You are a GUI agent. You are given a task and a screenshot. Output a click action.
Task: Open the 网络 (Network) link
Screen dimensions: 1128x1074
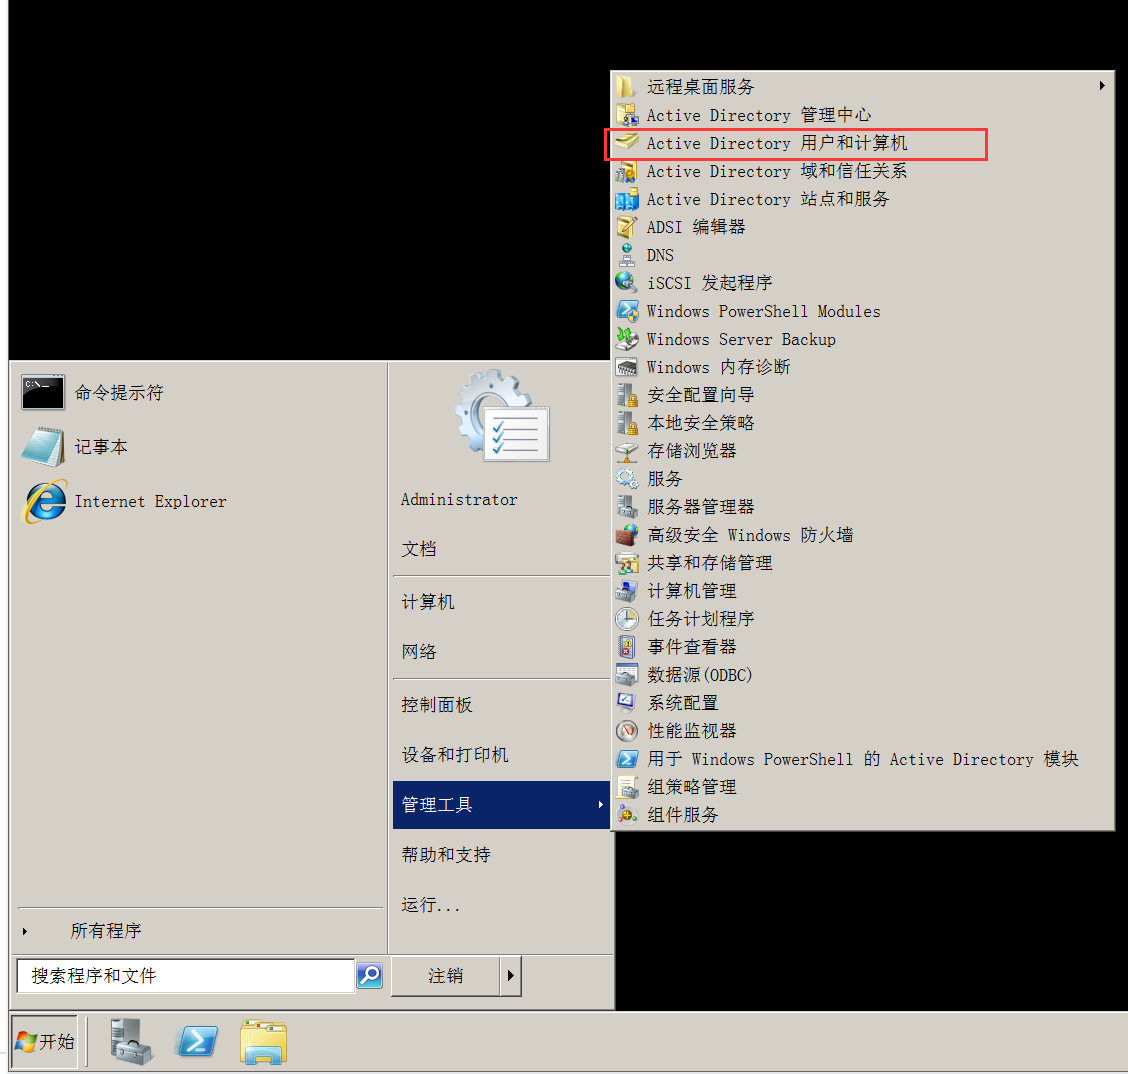(x=419, y=652)
